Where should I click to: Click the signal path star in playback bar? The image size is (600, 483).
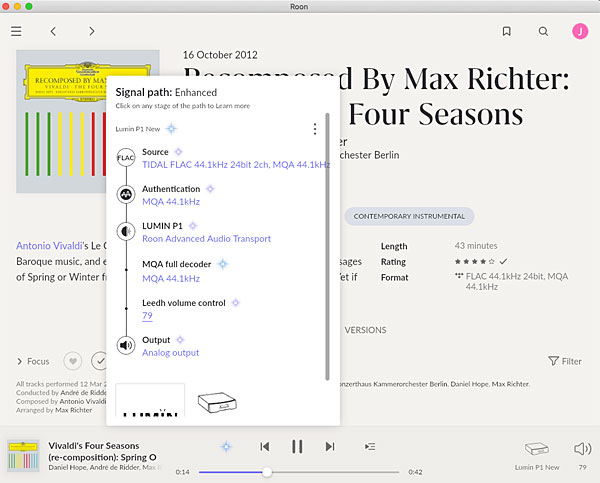(x=227, y=447)
